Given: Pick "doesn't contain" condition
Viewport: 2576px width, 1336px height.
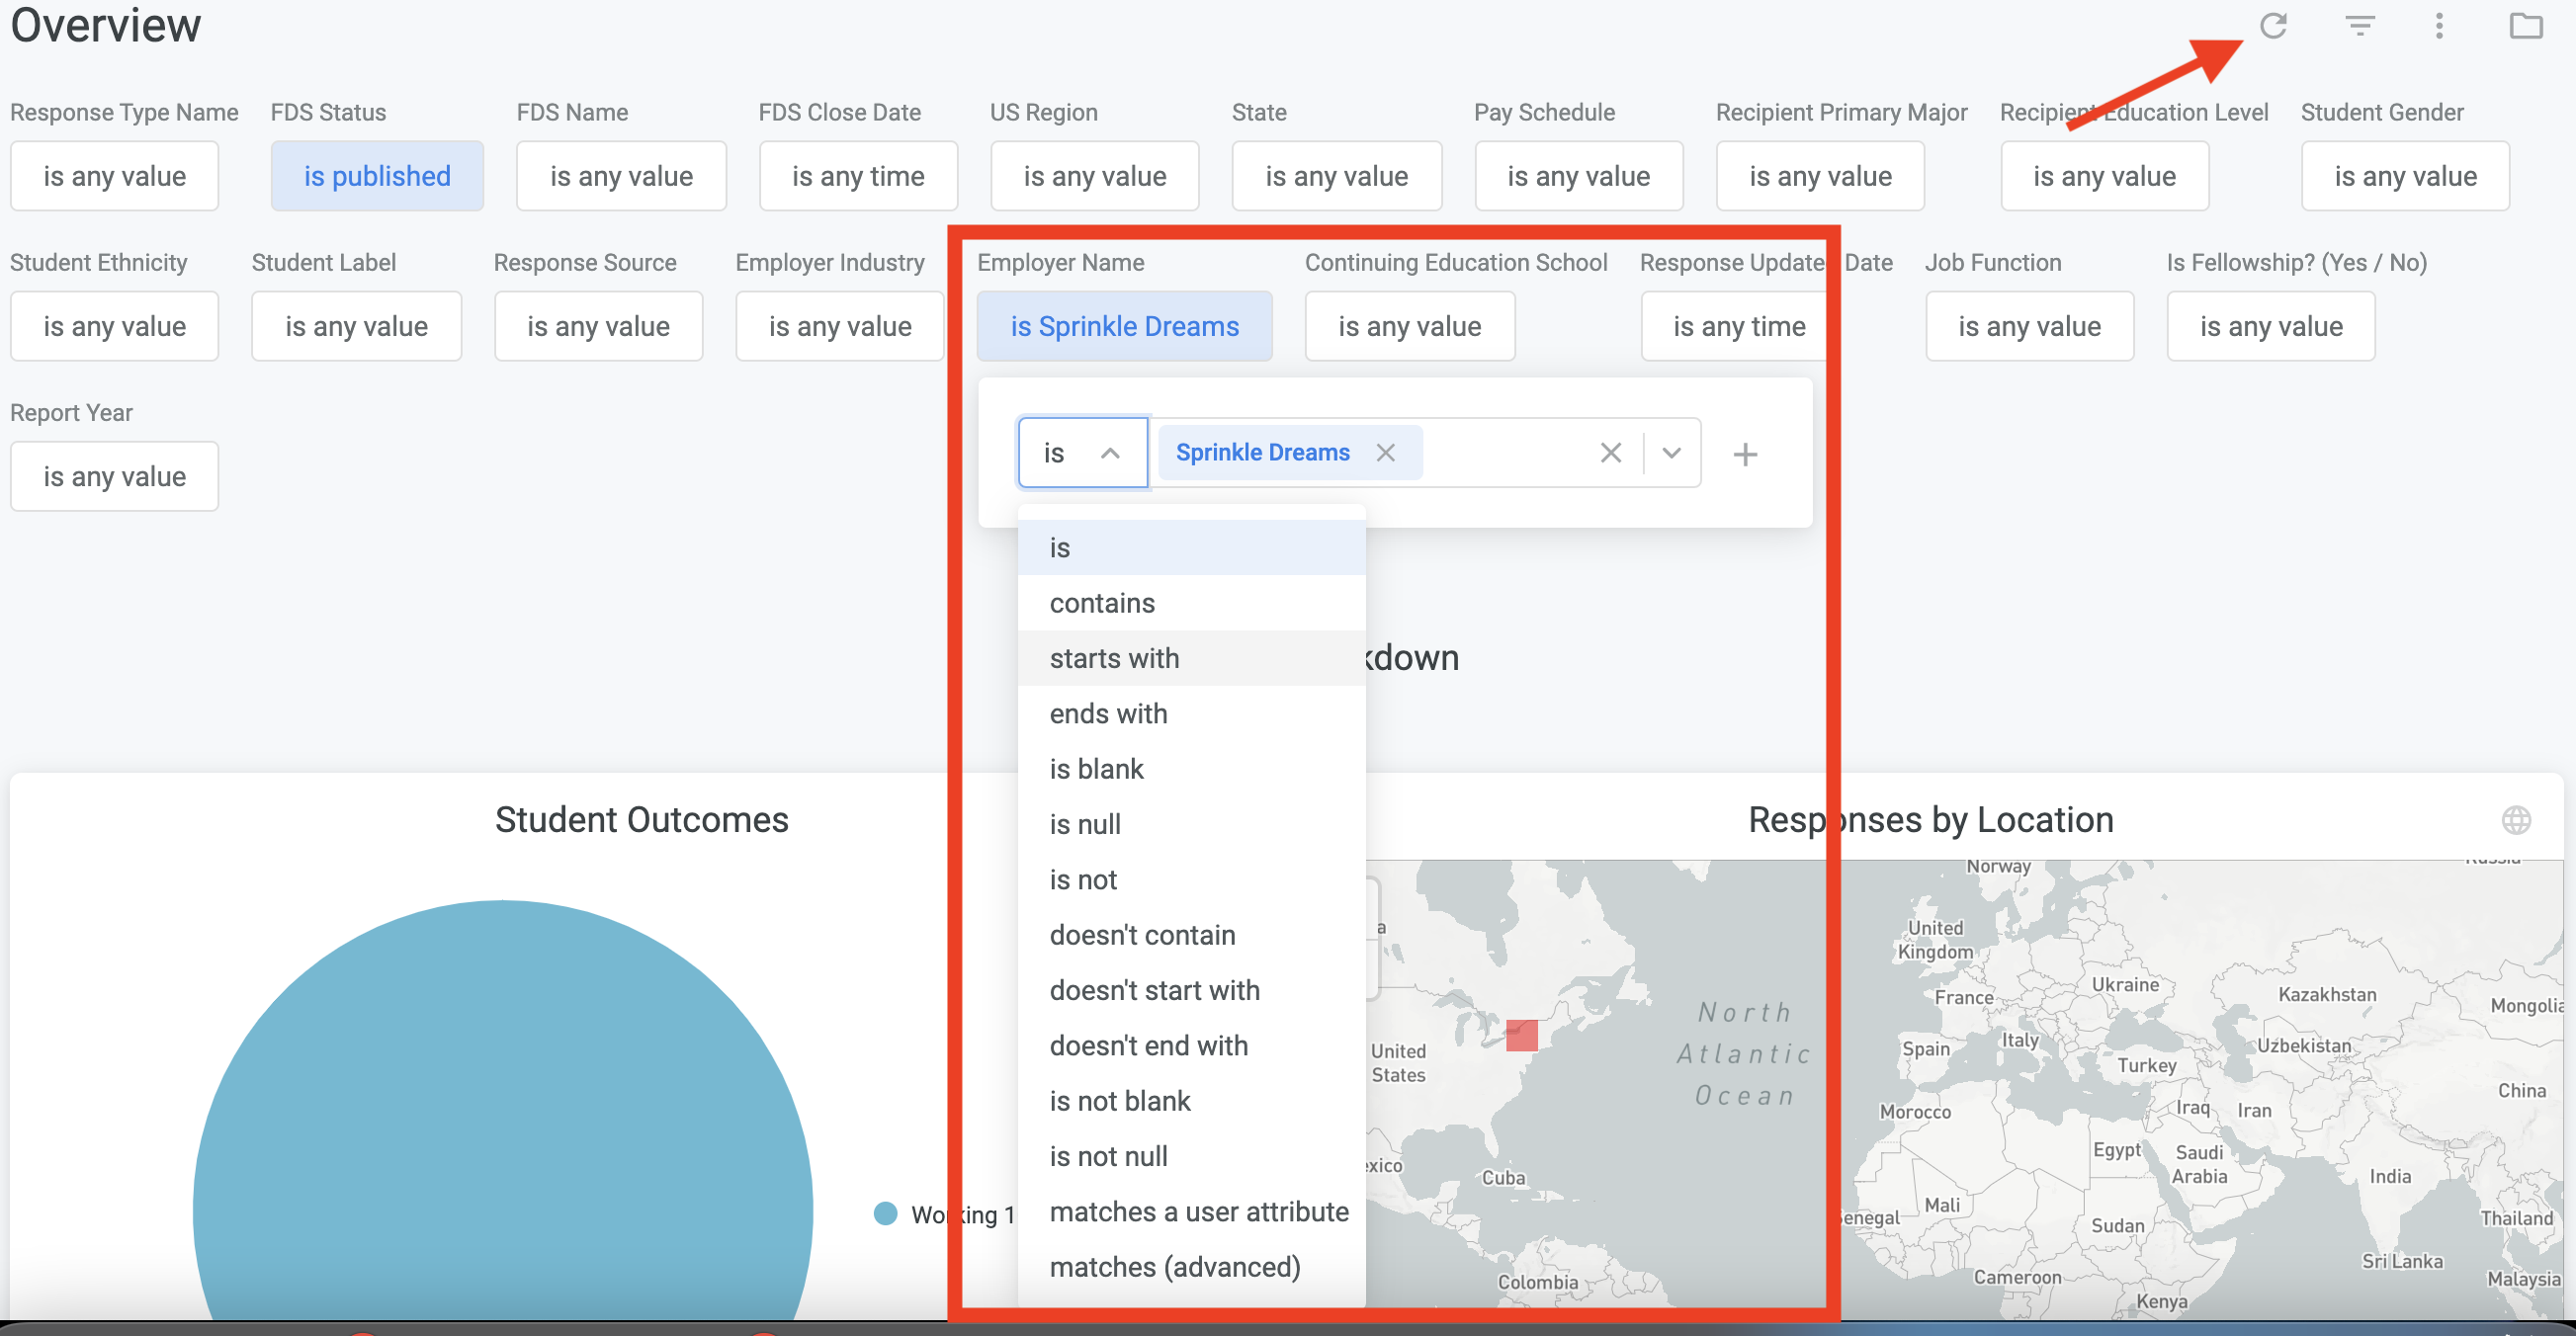Looking at the screenshot, I should 1191,935.
